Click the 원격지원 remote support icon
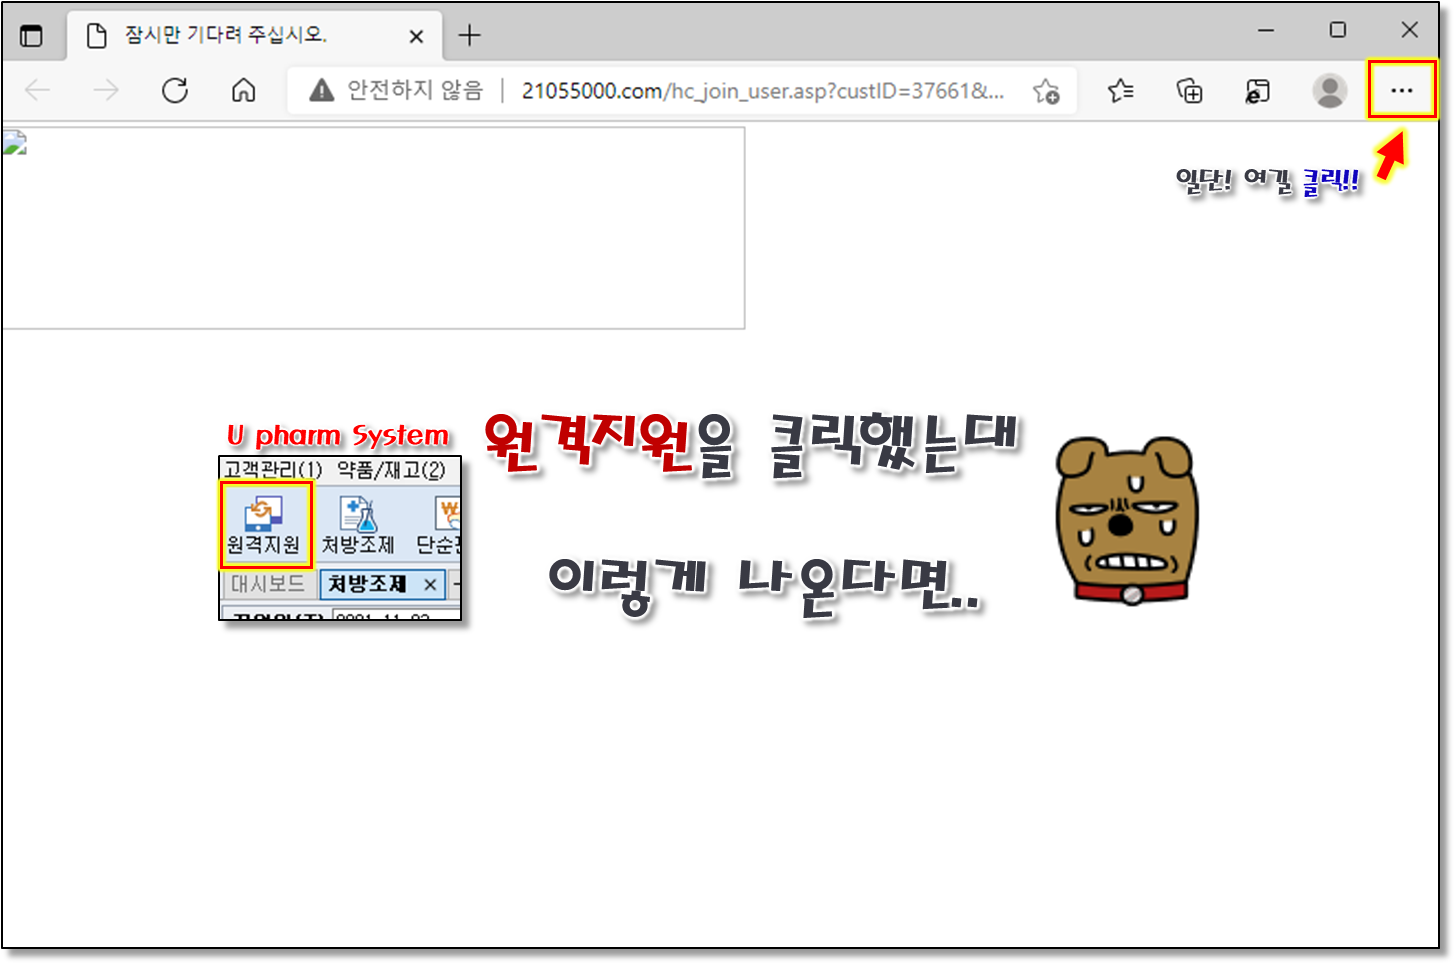The image size is (1456, 965). [264, 525]
